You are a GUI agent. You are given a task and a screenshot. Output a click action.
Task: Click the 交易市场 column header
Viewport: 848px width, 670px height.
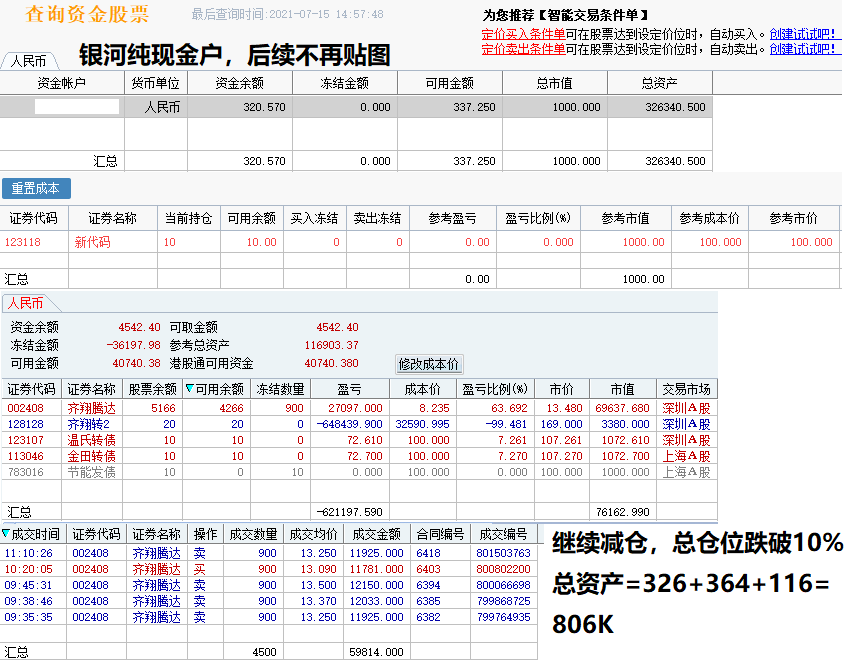click(x=686, y=389)
